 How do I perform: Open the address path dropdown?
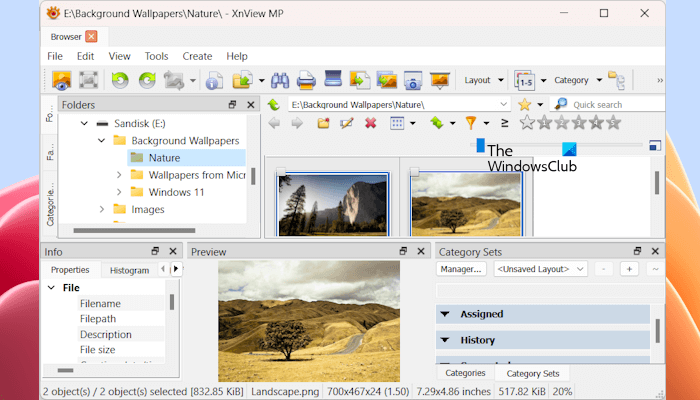tap(504, 104)
